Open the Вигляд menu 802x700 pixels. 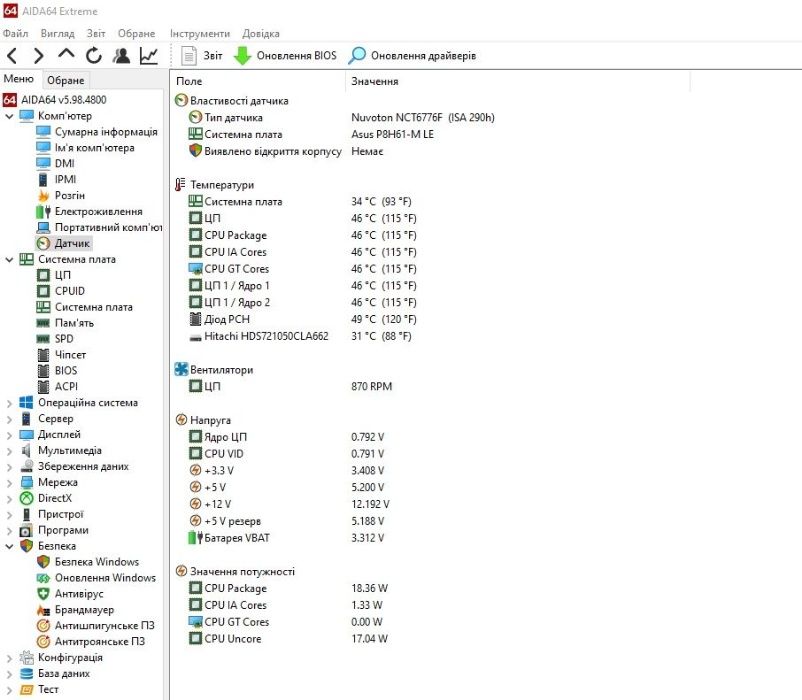(57, 33)
